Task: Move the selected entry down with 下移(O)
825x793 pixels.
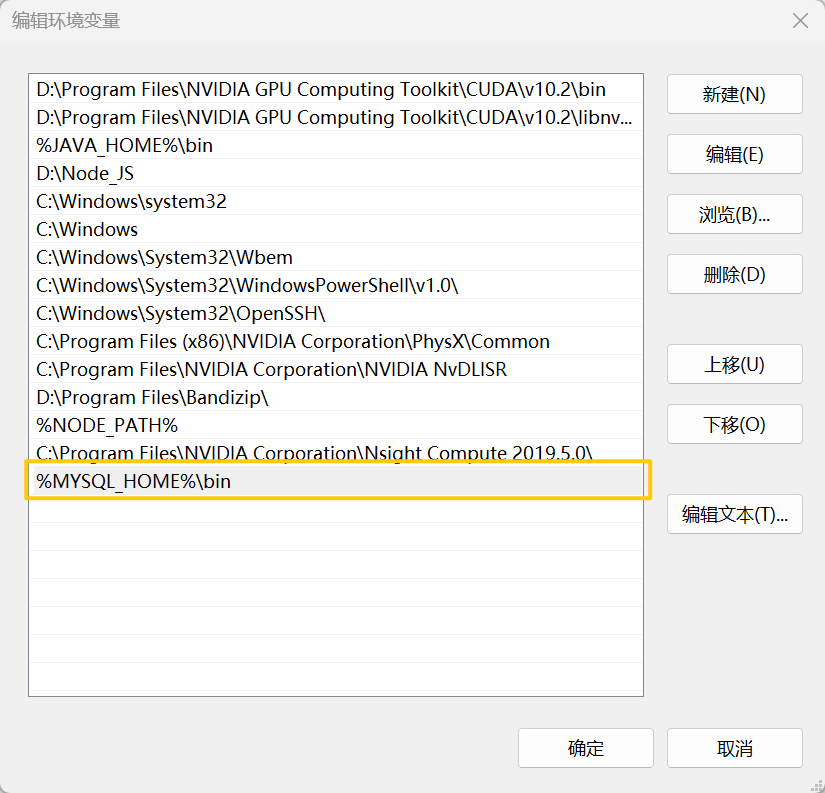Action: [x=734, y=424]
